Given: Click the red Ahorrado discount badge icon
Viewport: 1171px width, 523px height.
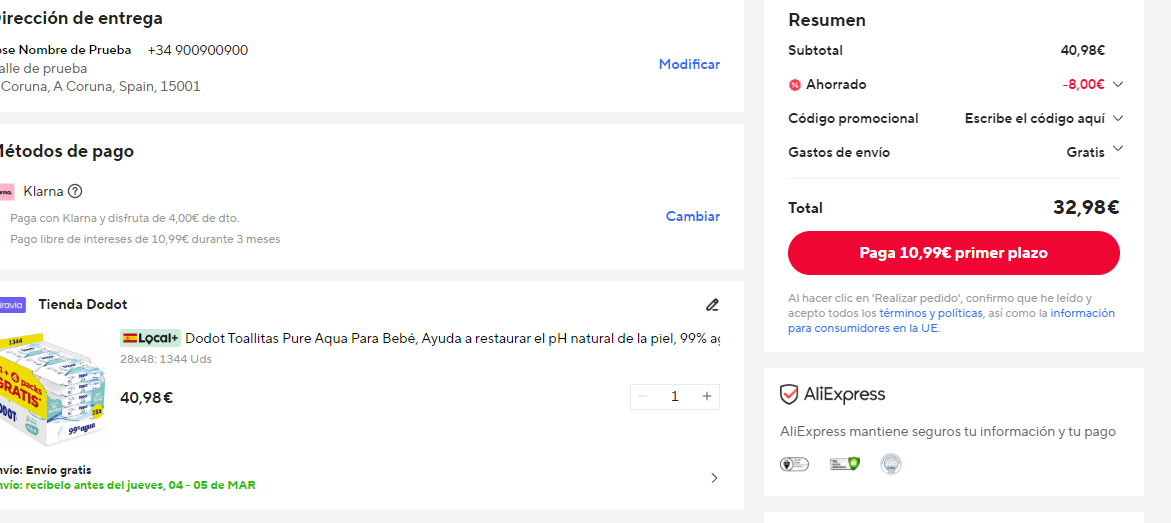Looking at the screenshot, I should tap(795, 85).
